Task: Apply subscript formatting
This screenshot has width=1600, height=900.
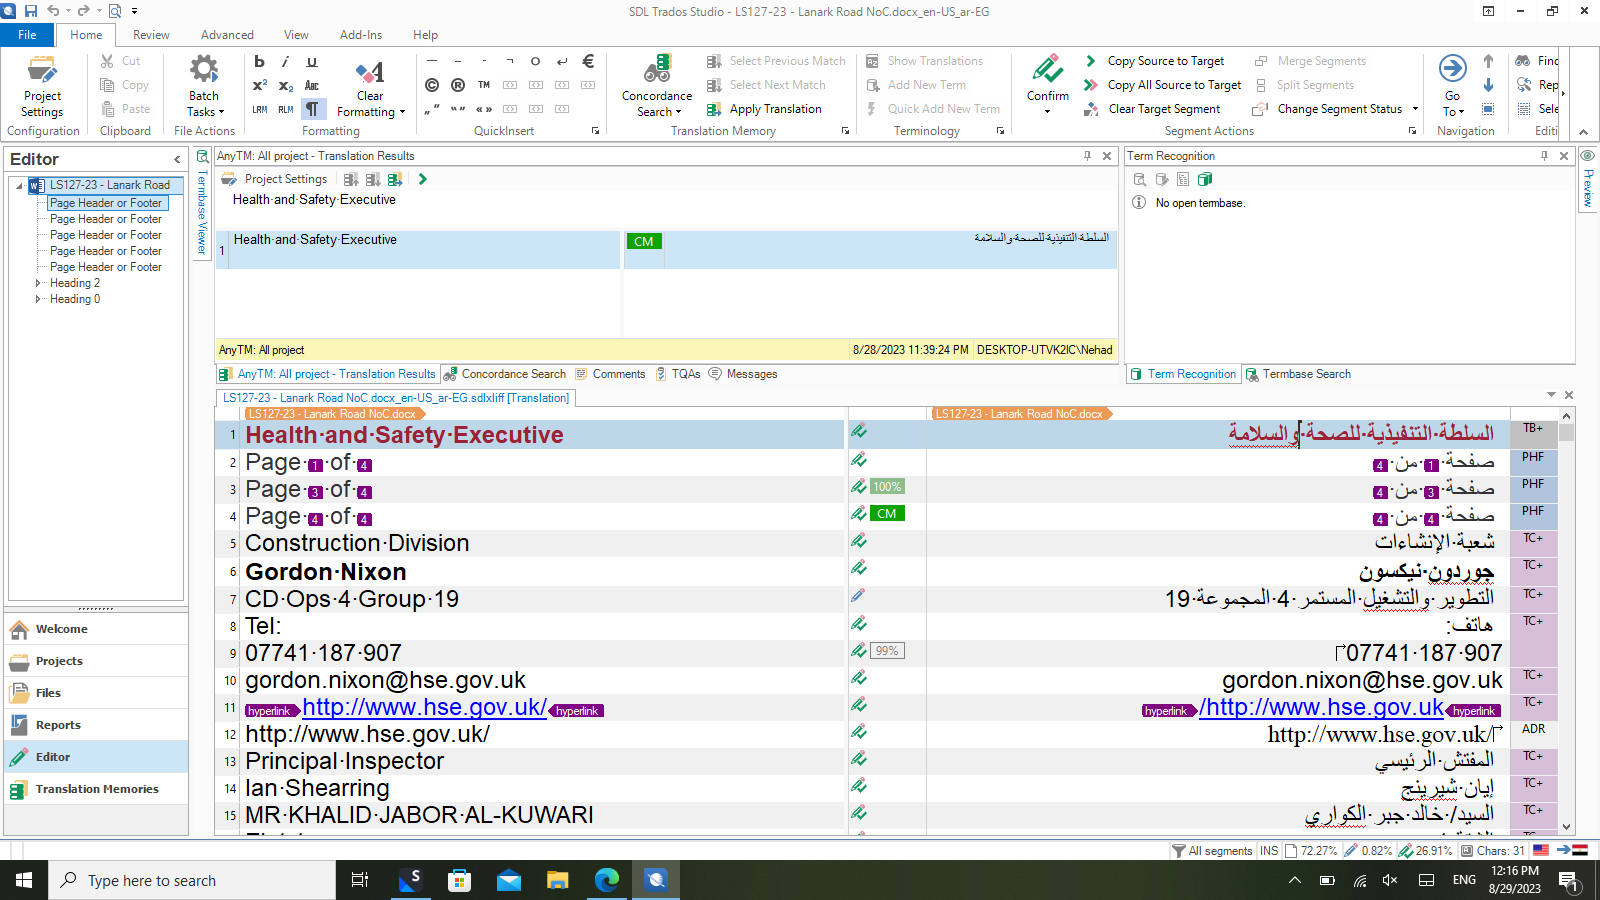Action: coord(285,85)
